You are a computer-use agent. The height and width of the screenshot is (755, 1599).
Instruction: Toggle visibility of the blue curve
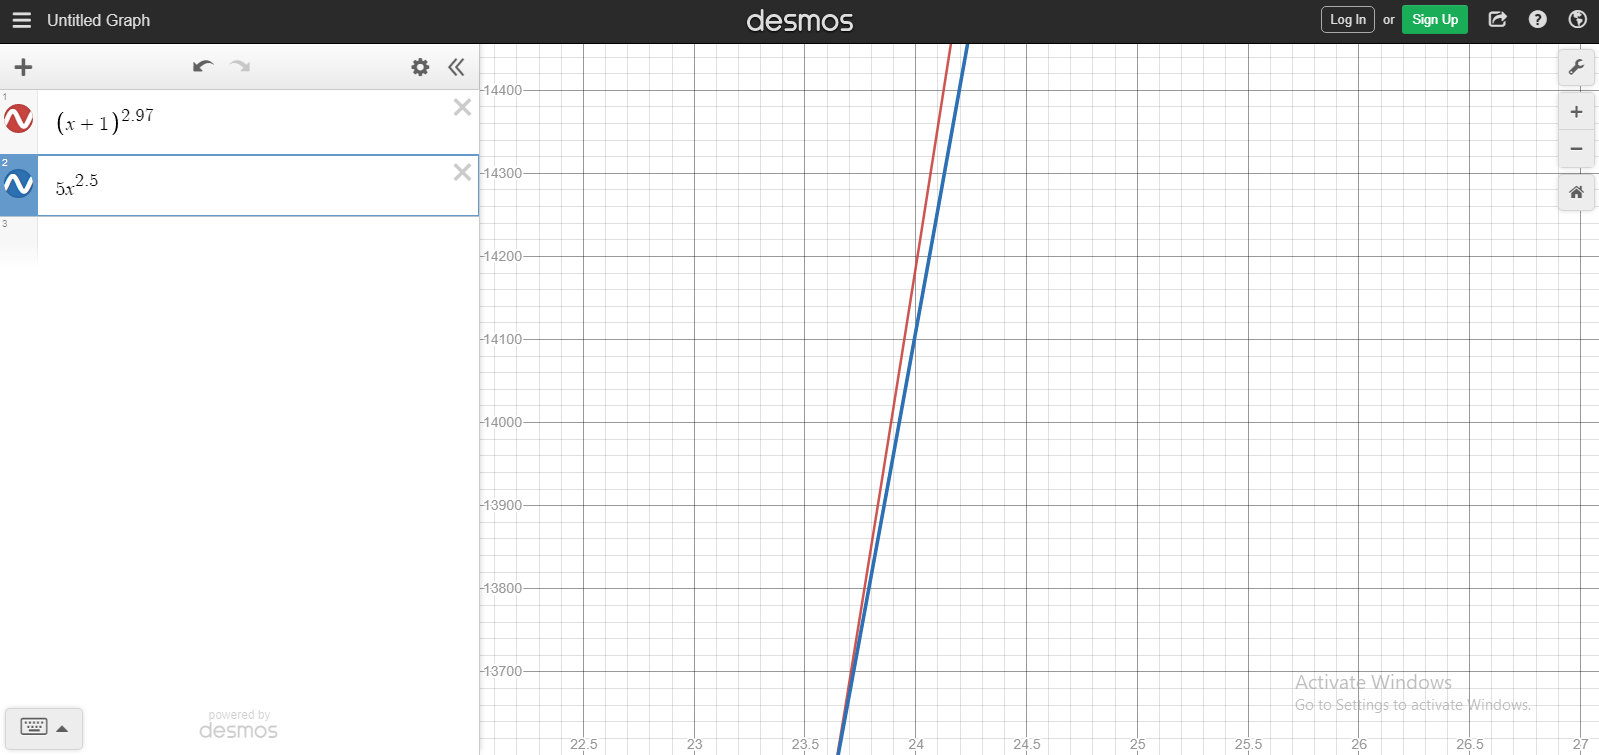tap(19, 184)
